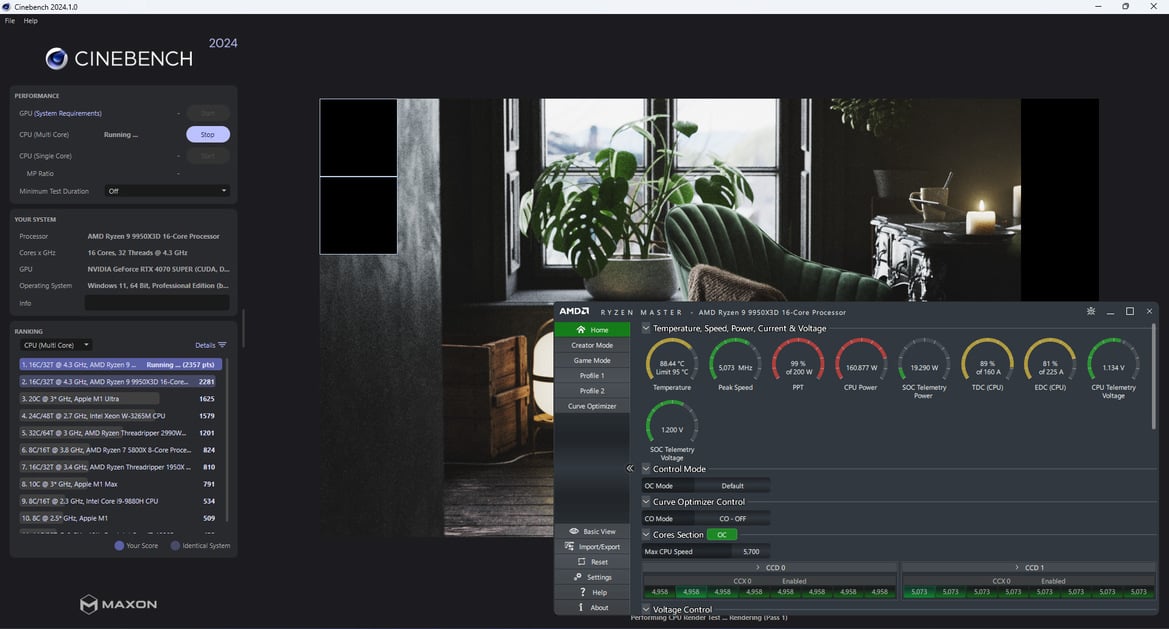Click the Ryzen Master vertical scrollbar
The width and height of the screenshot is (1169, 629).
(x=1154, y=376)
